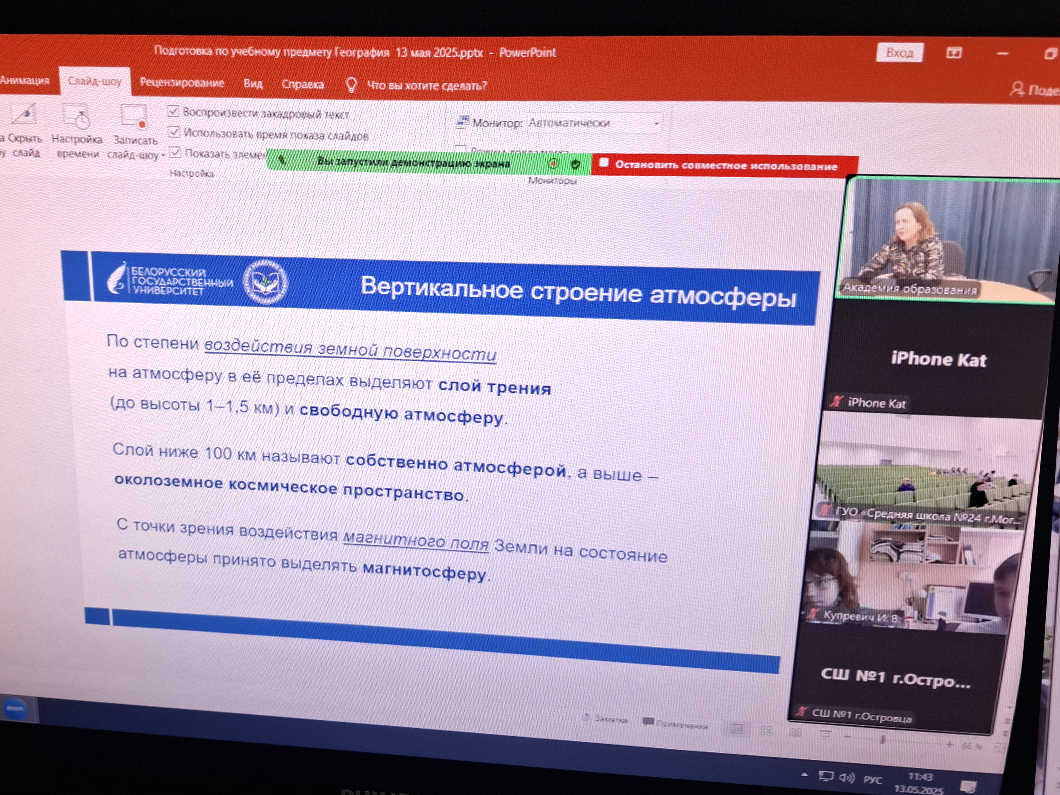Click the Примечания comments button in status bar
Viewport: 1060px width, 795px height.
coord(675,724)
